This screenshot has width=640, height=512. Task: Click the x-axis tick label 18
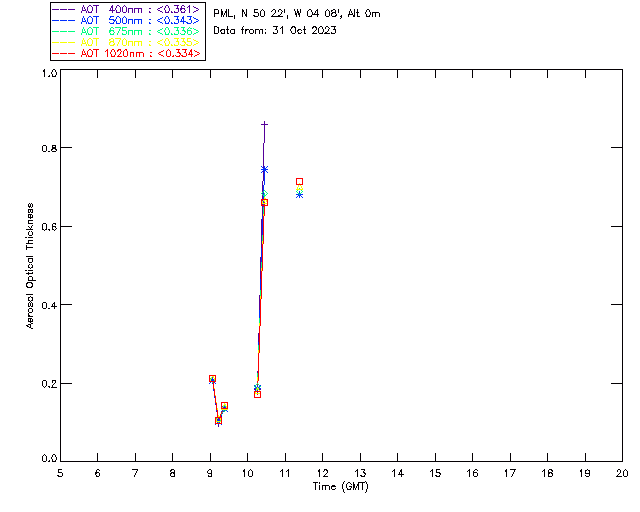[547, 473]
